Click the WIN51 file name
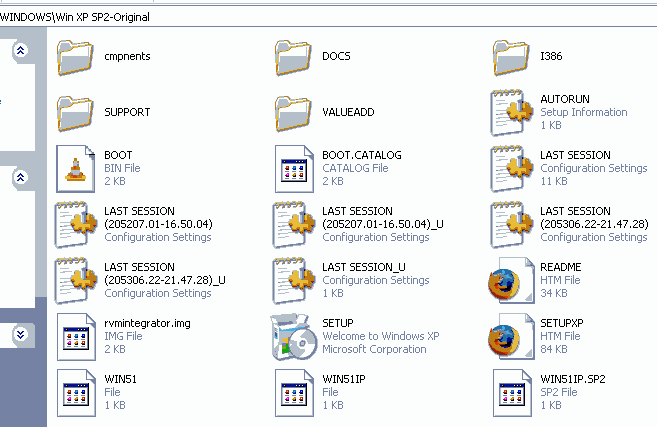The image size is (657, 427). click(x=120, y=379)
